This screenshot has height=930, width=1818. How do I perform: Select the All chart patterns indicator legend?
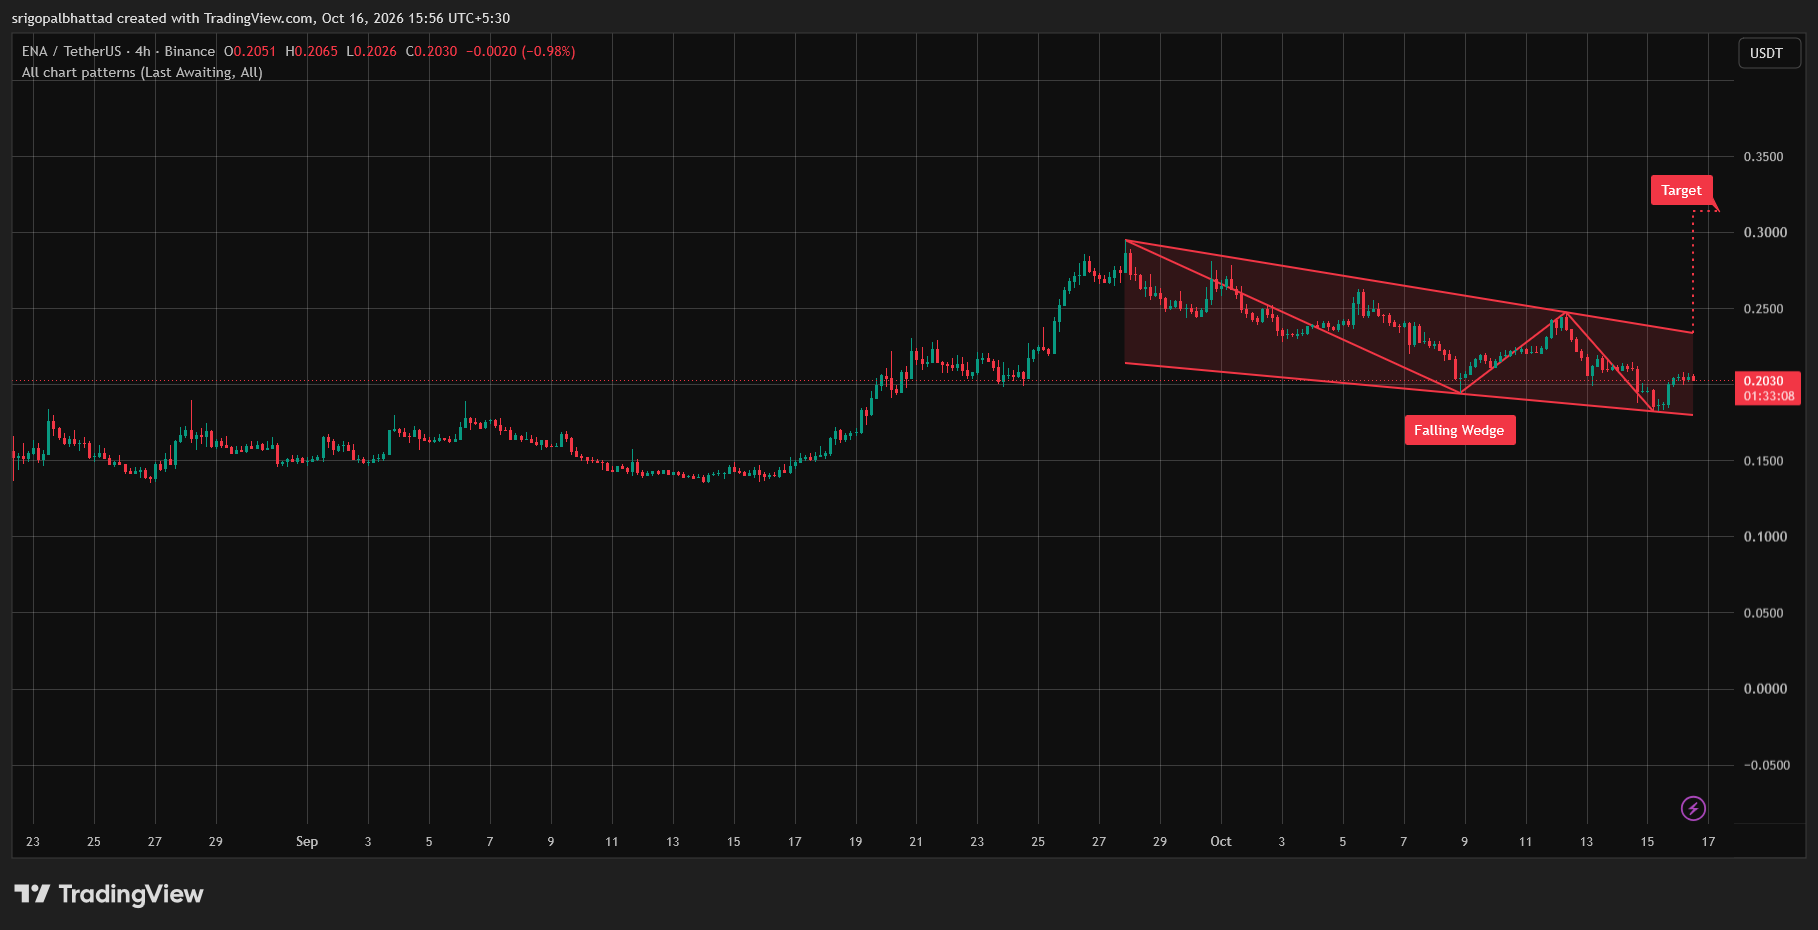pyautogui.click(x=142, y=72)
